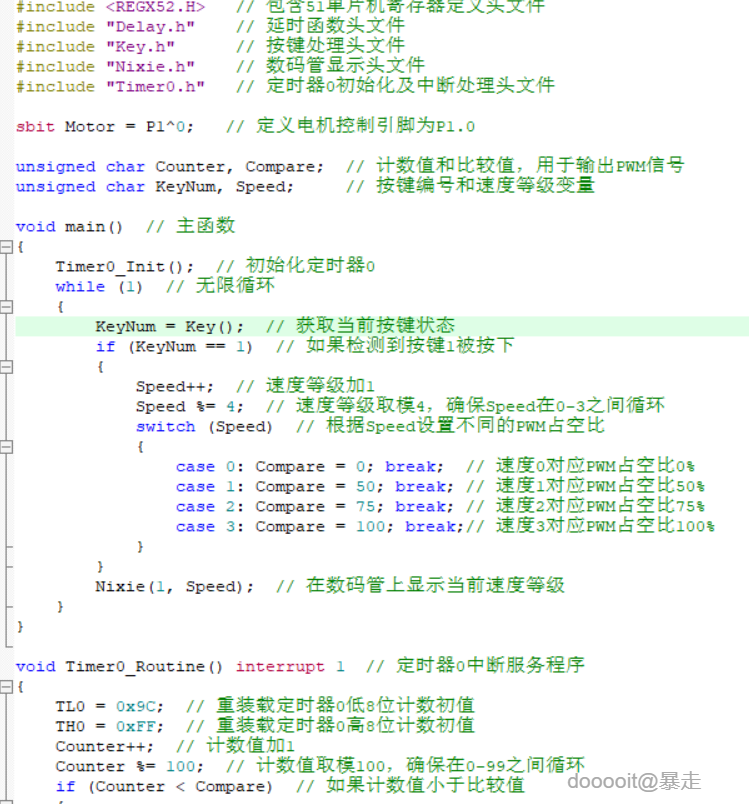Click the case 2: Compare = 75 line
The height and width of the screenshot is (804, 749).
(x=315, y=507)
